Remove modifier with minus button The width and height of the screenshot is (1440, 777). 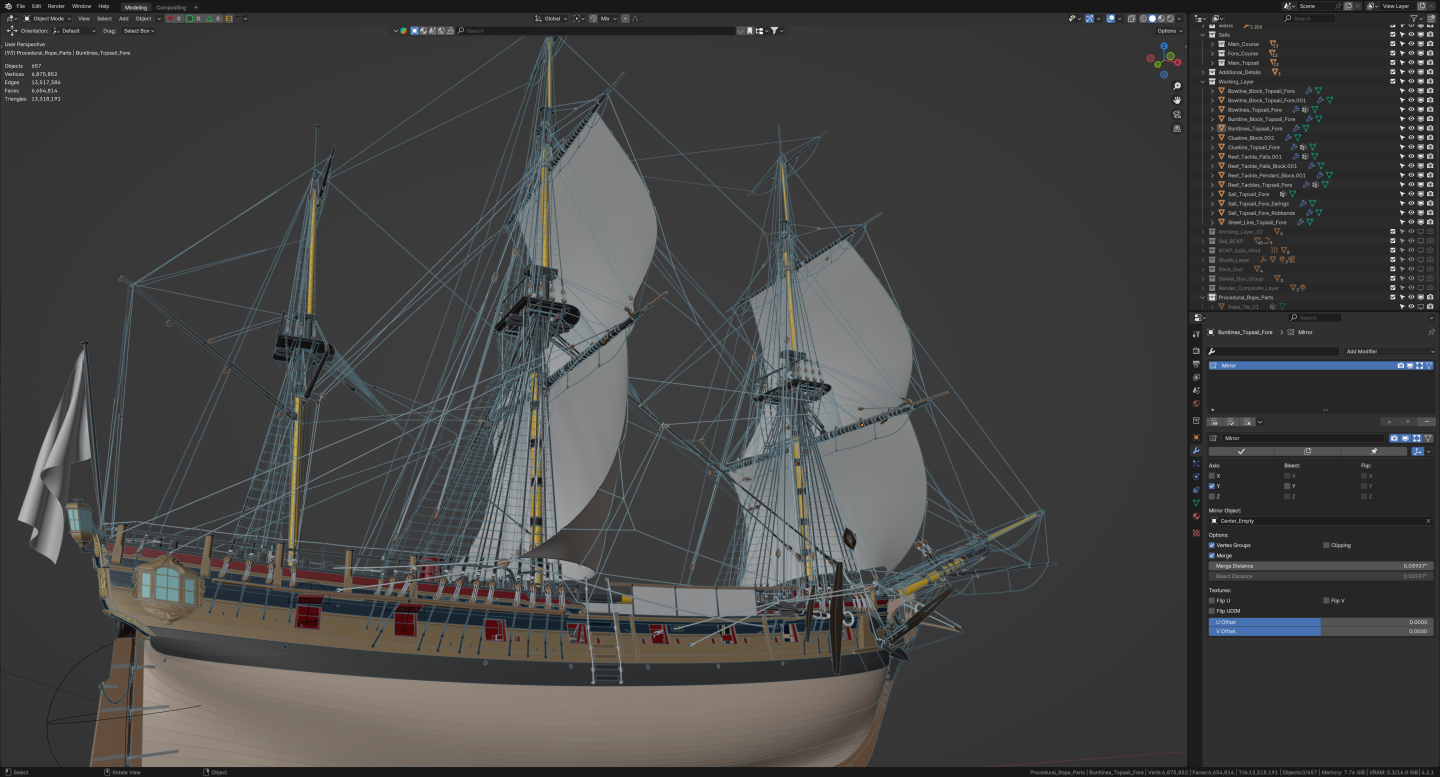pos(1427,422)
